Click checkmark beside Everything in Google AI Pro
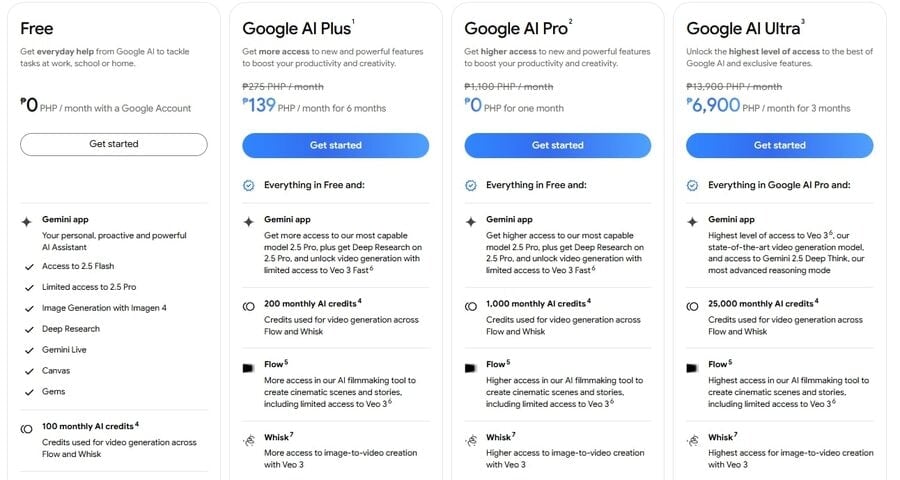Viewport: 900px width, 480px height. [692, 185]
